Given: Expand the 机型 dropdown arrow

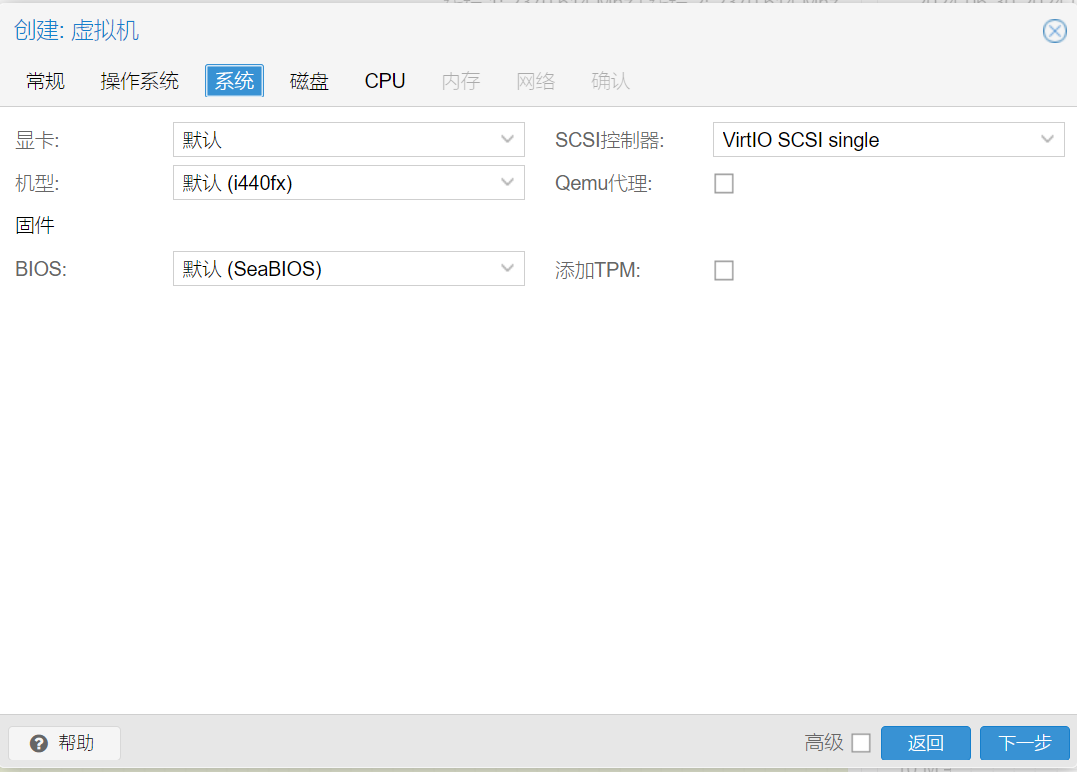Looking at the screenshot, I should click(508, 183).
